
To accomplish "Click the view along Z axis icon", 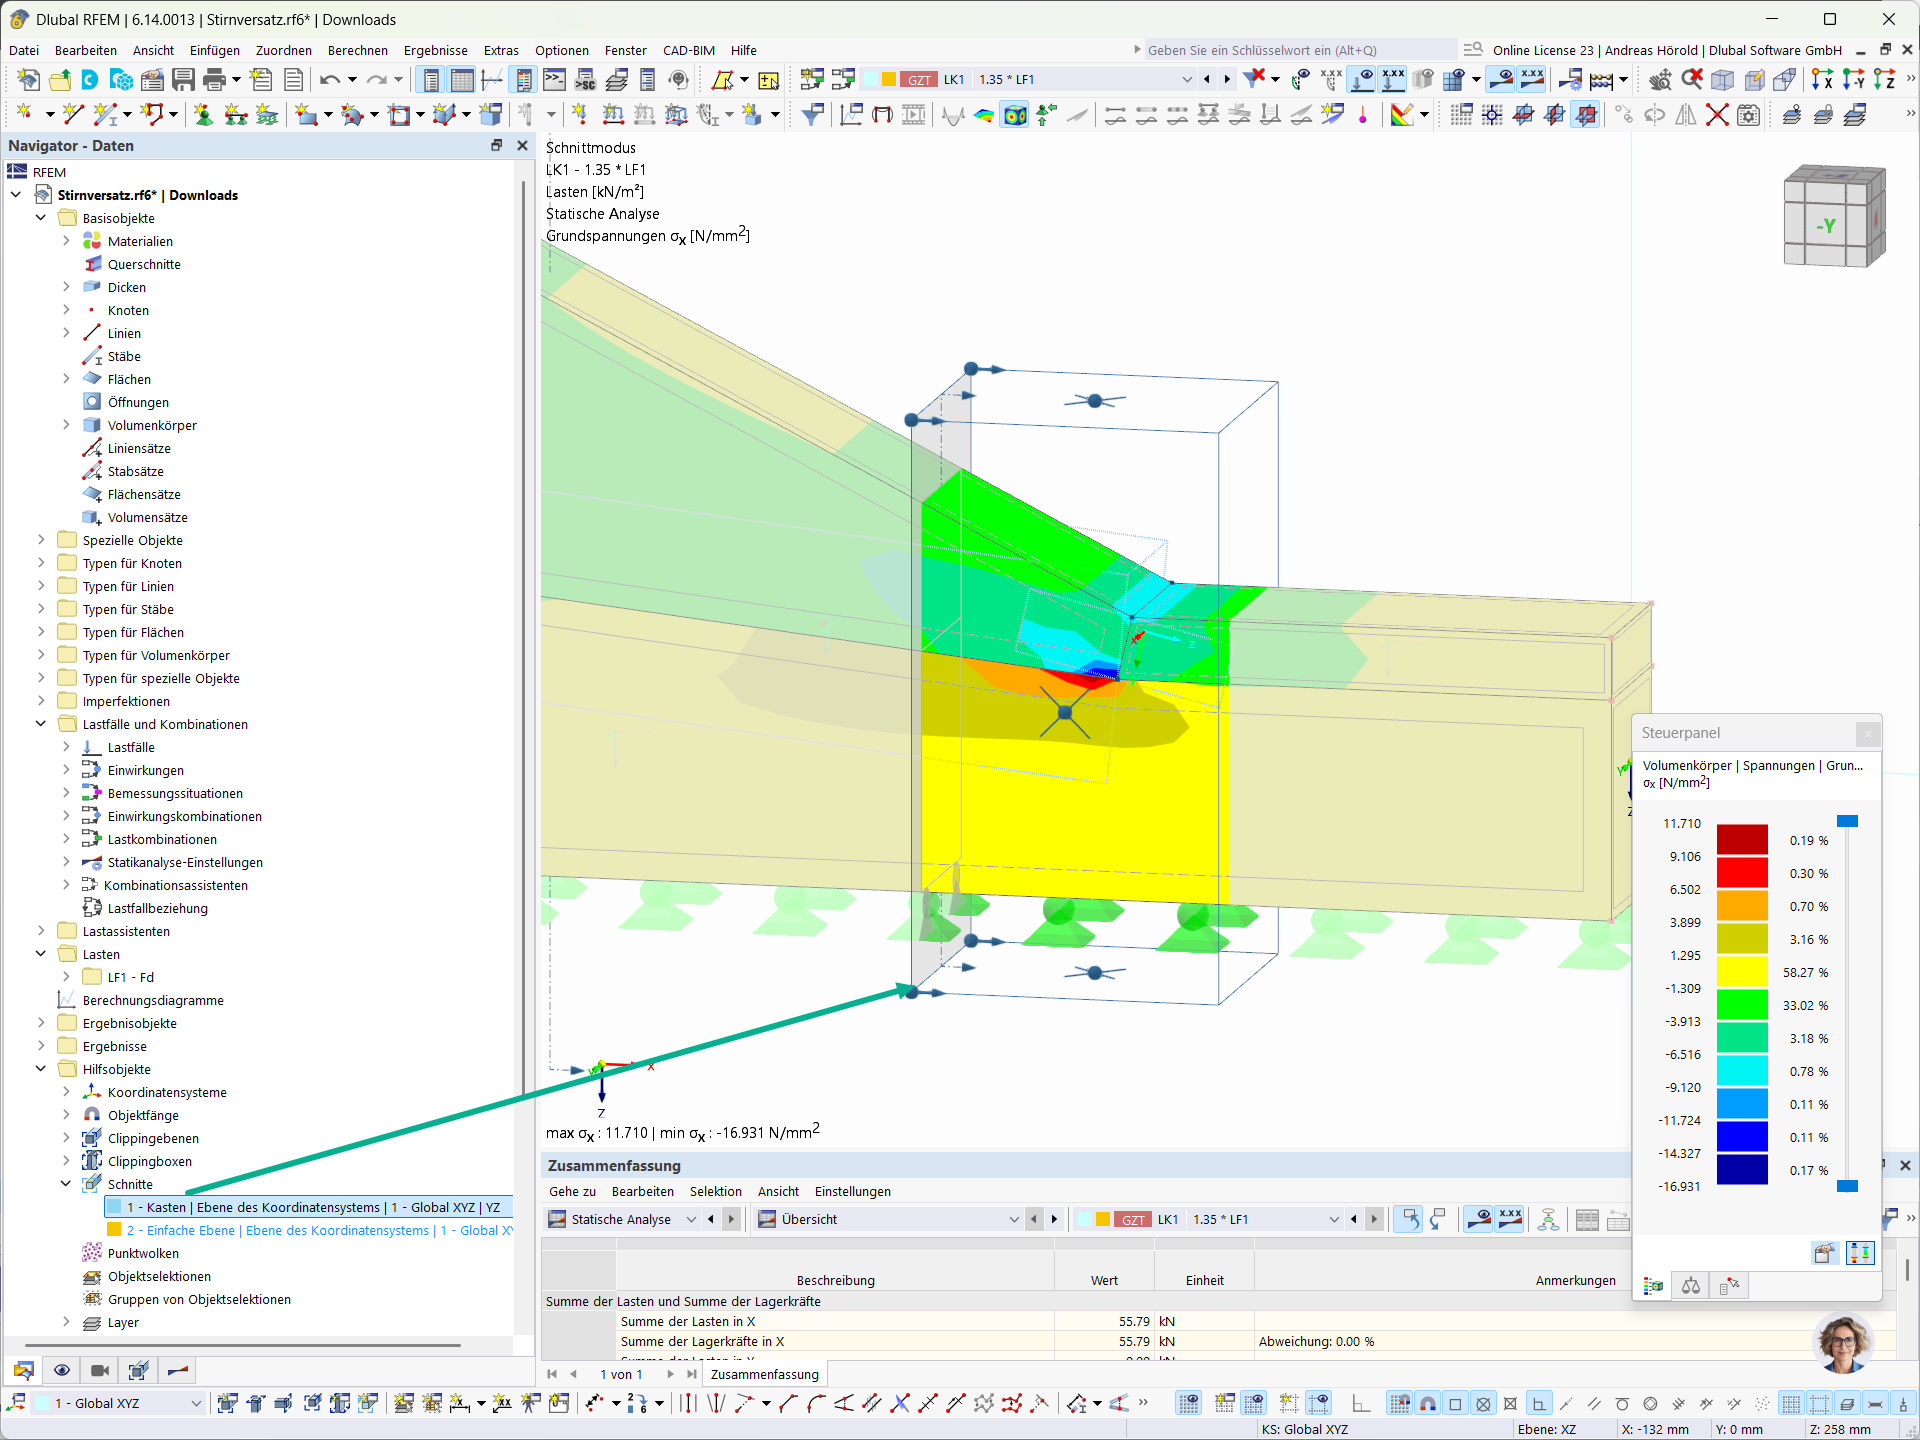I will (1885, 80).
